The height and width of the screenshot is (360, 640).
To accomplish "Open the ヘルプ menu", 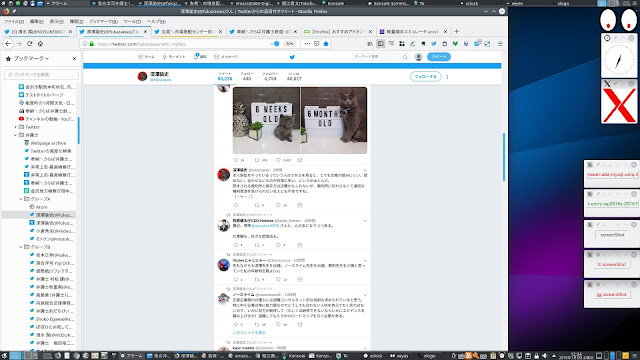I will 156,21.
